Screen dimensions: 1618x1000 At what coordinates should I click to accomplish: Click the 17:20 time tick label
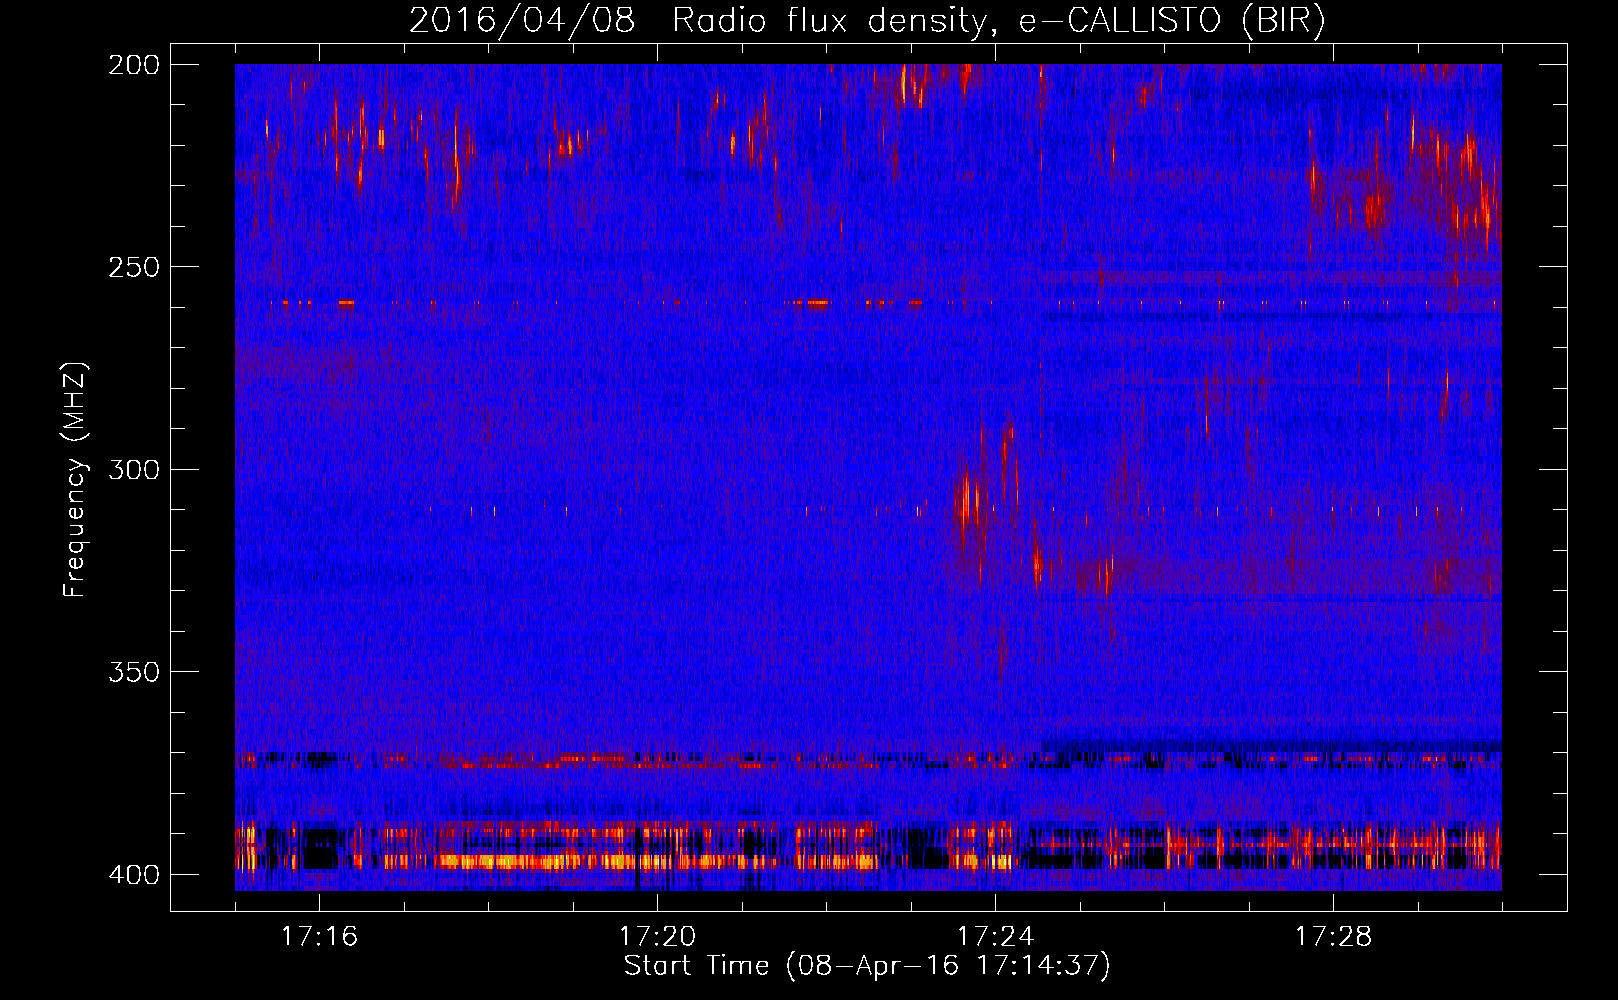pyautogui.click(x=657, y=937)
